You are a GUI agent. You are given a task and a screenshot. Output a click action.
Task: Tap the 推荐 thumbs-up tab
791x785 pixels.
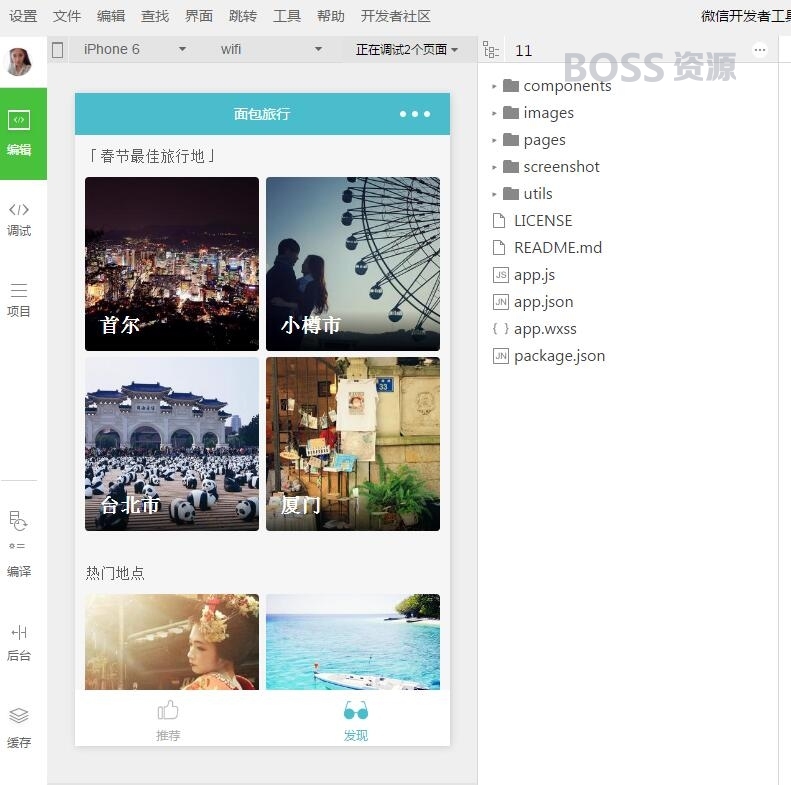pos(168,721)
